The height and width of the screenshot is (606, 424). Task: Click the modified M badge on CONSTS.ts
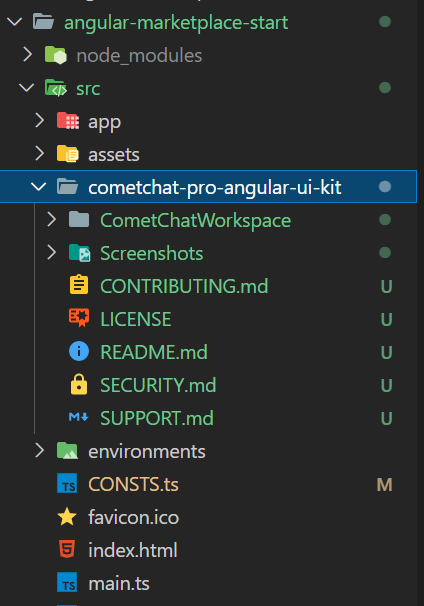pos(385,485)
